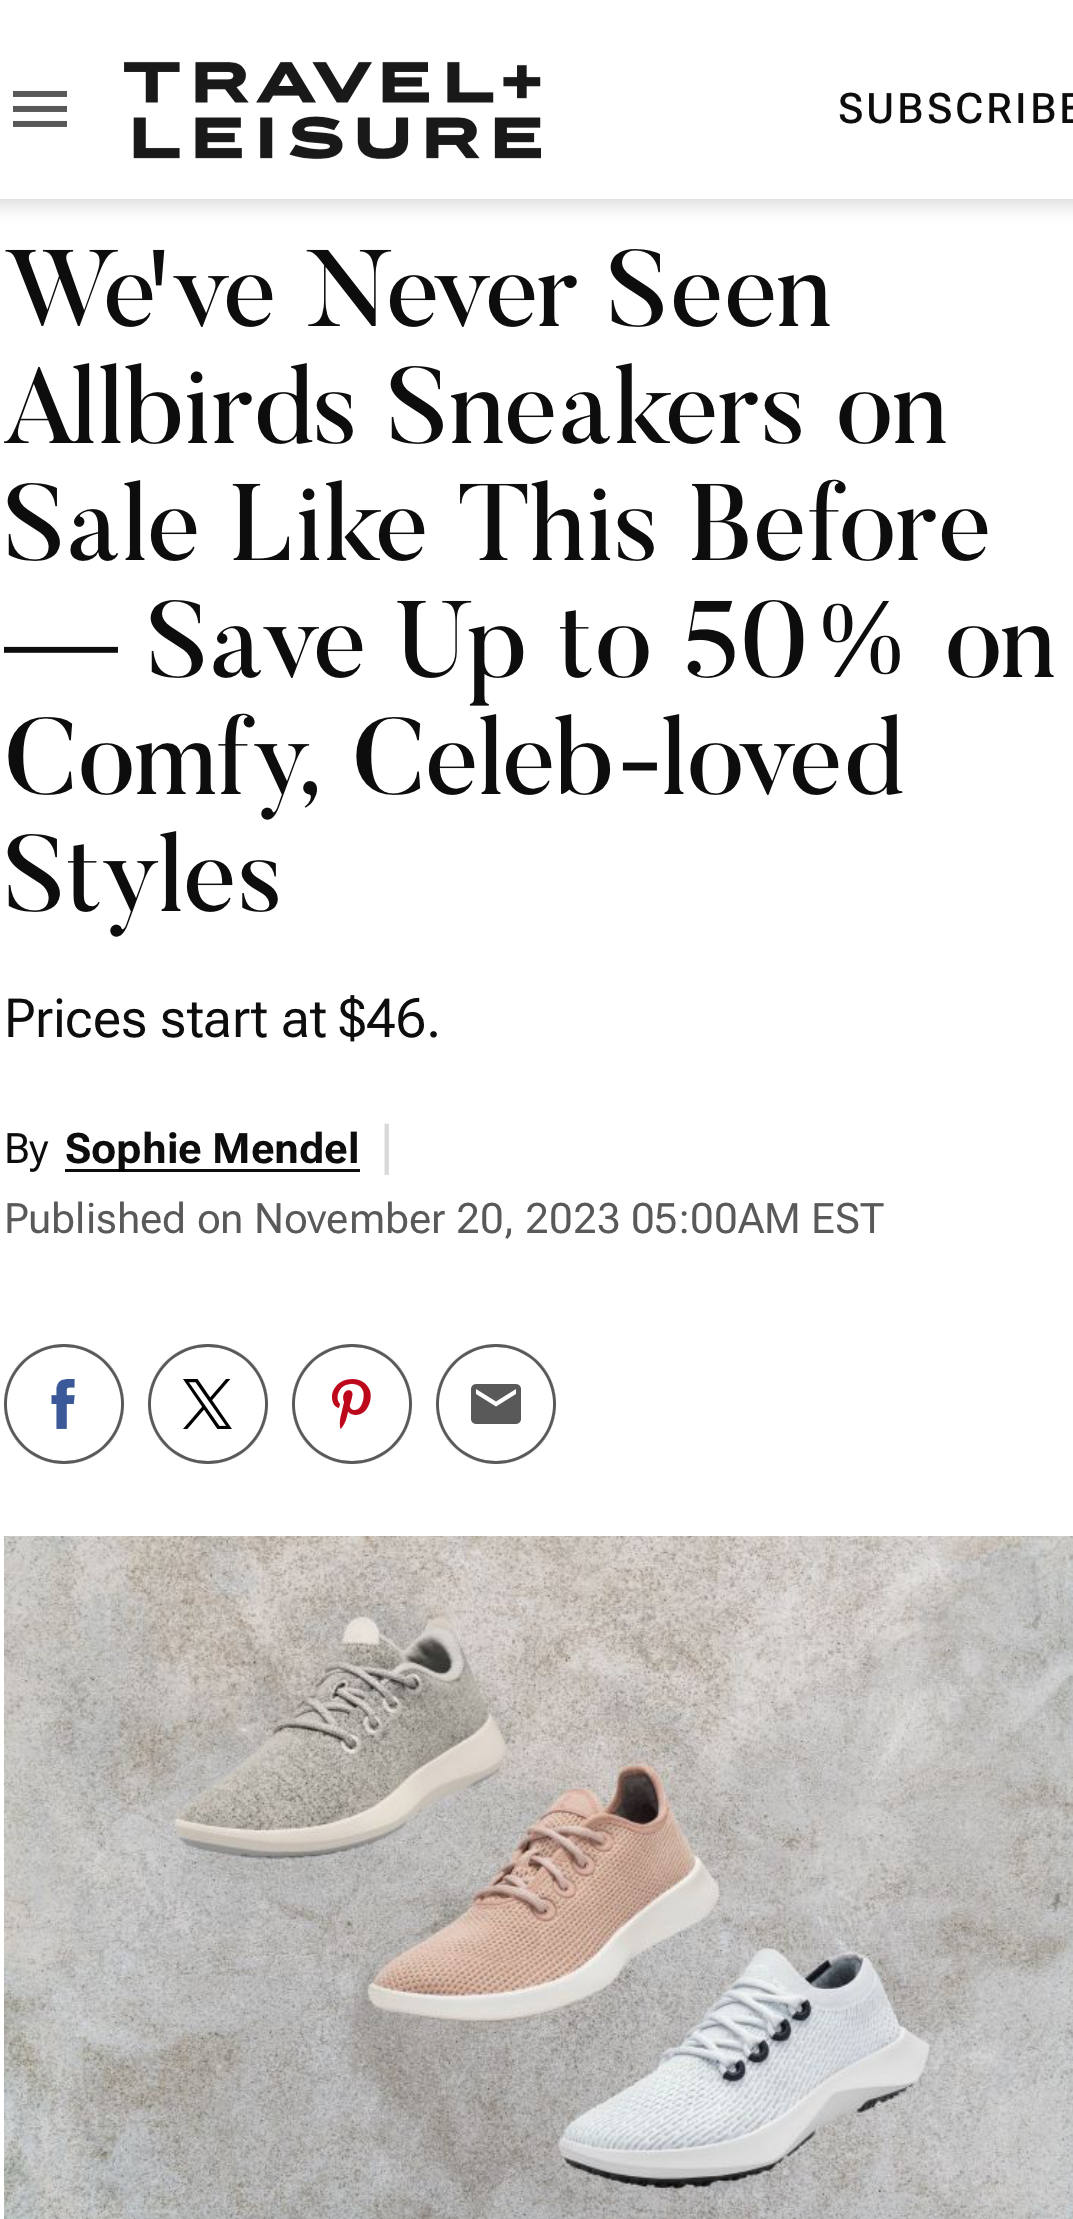The image size is (1073, 2219).
Task: Click the Subscribe link in header
Action: point(955,109)
